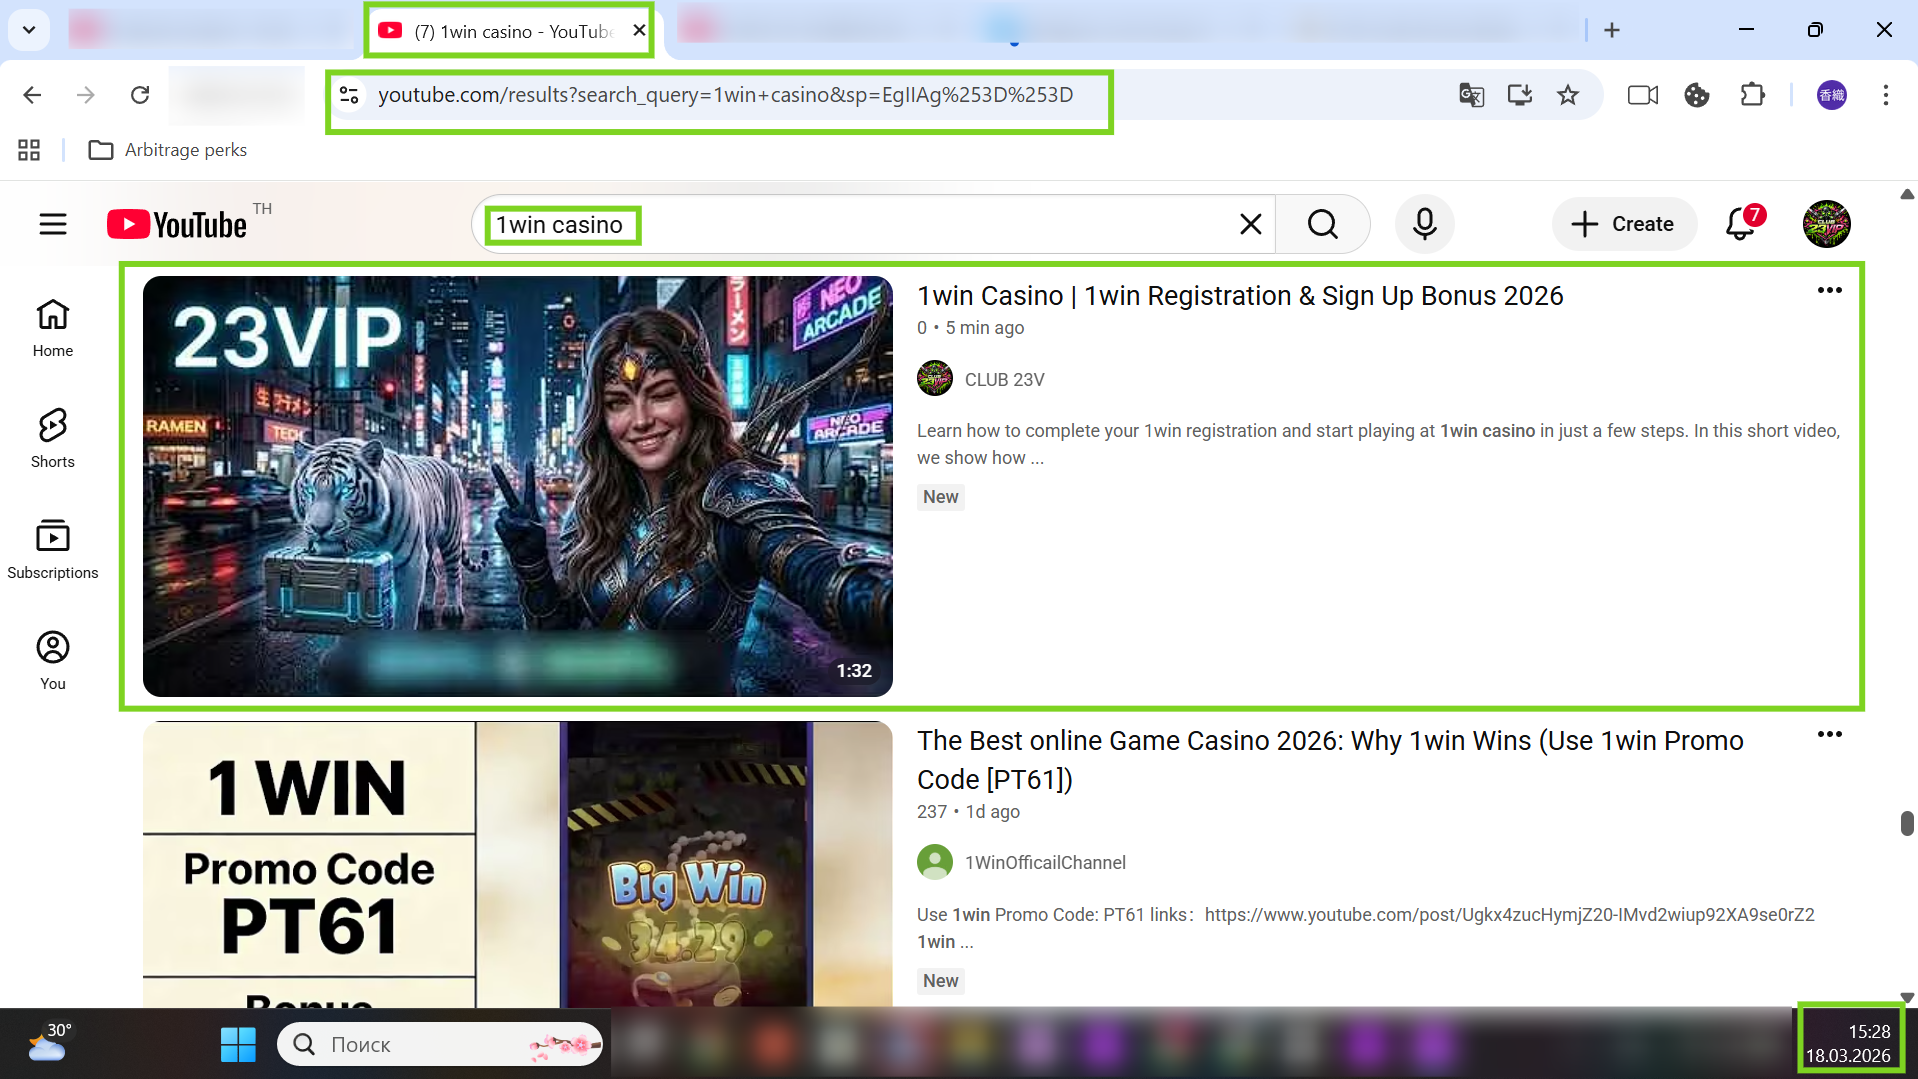1918x1079 pixels.
Task: Click the page vertical scrollbar thumb
Action: click(1906, 823)
